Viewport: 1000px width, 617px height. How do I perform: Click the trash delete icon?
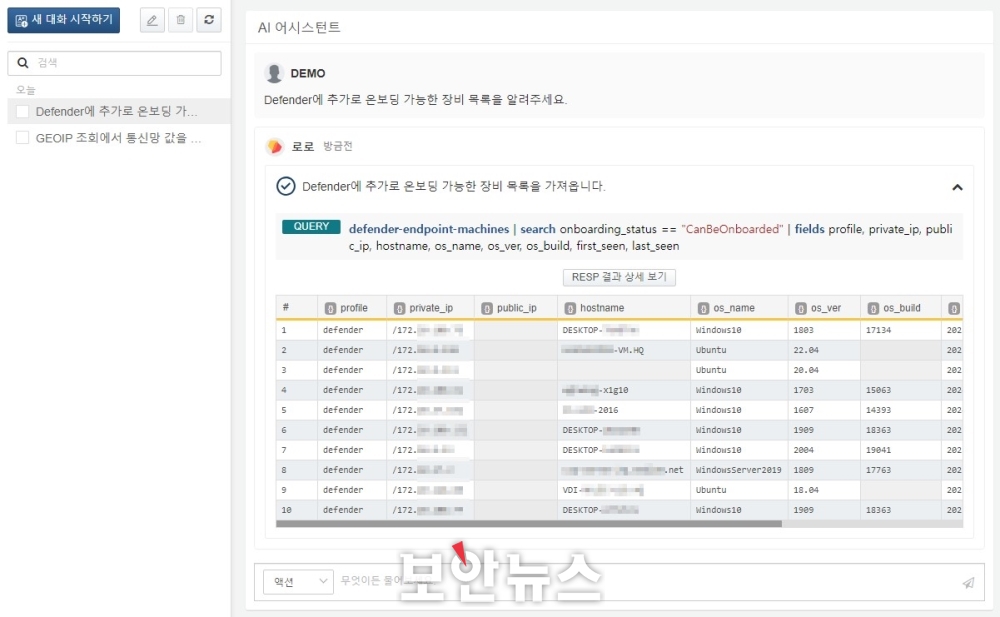180,20
